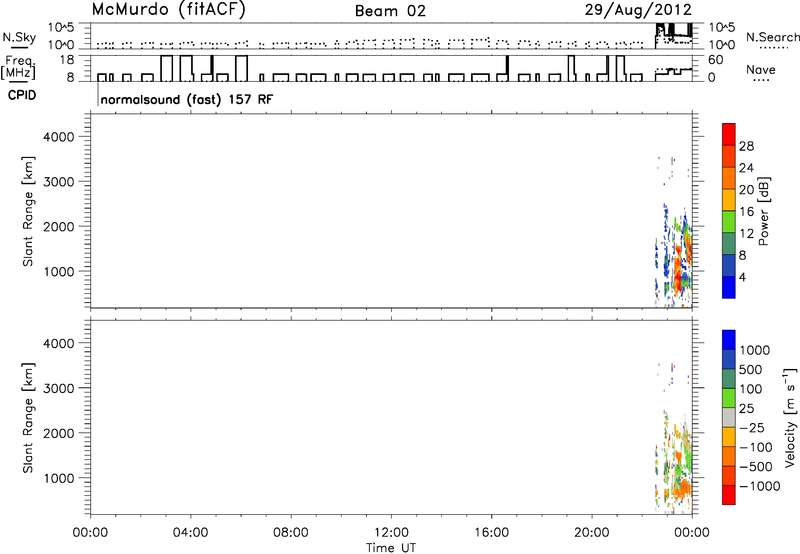Click the '60' right tick of the Nave axis
Viewport: 800px width, 554px height.
[x=715, y=60]
